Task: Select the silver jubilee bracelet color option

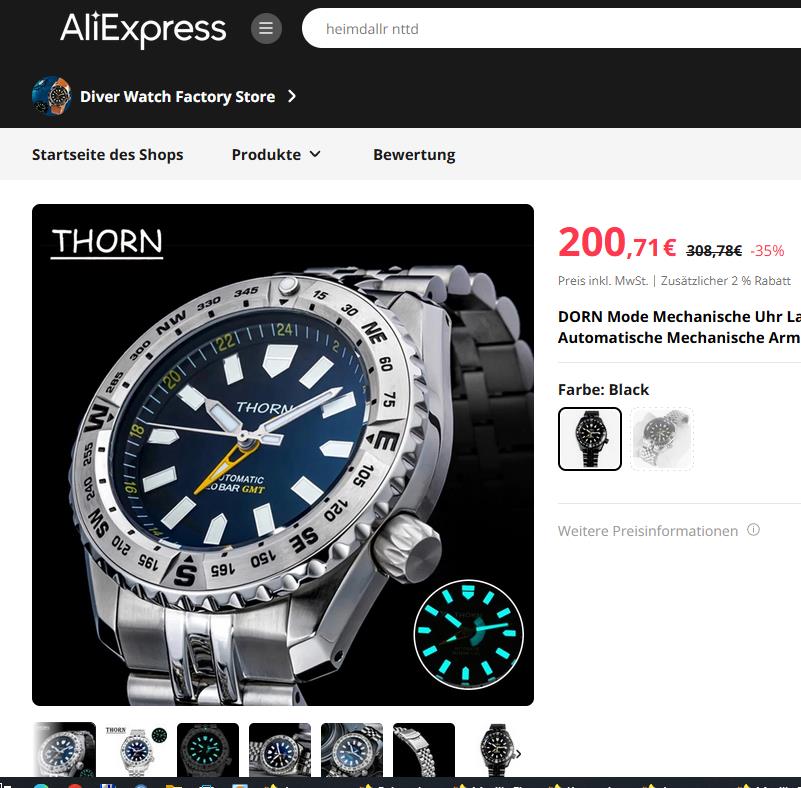Action: click(662, 439)
